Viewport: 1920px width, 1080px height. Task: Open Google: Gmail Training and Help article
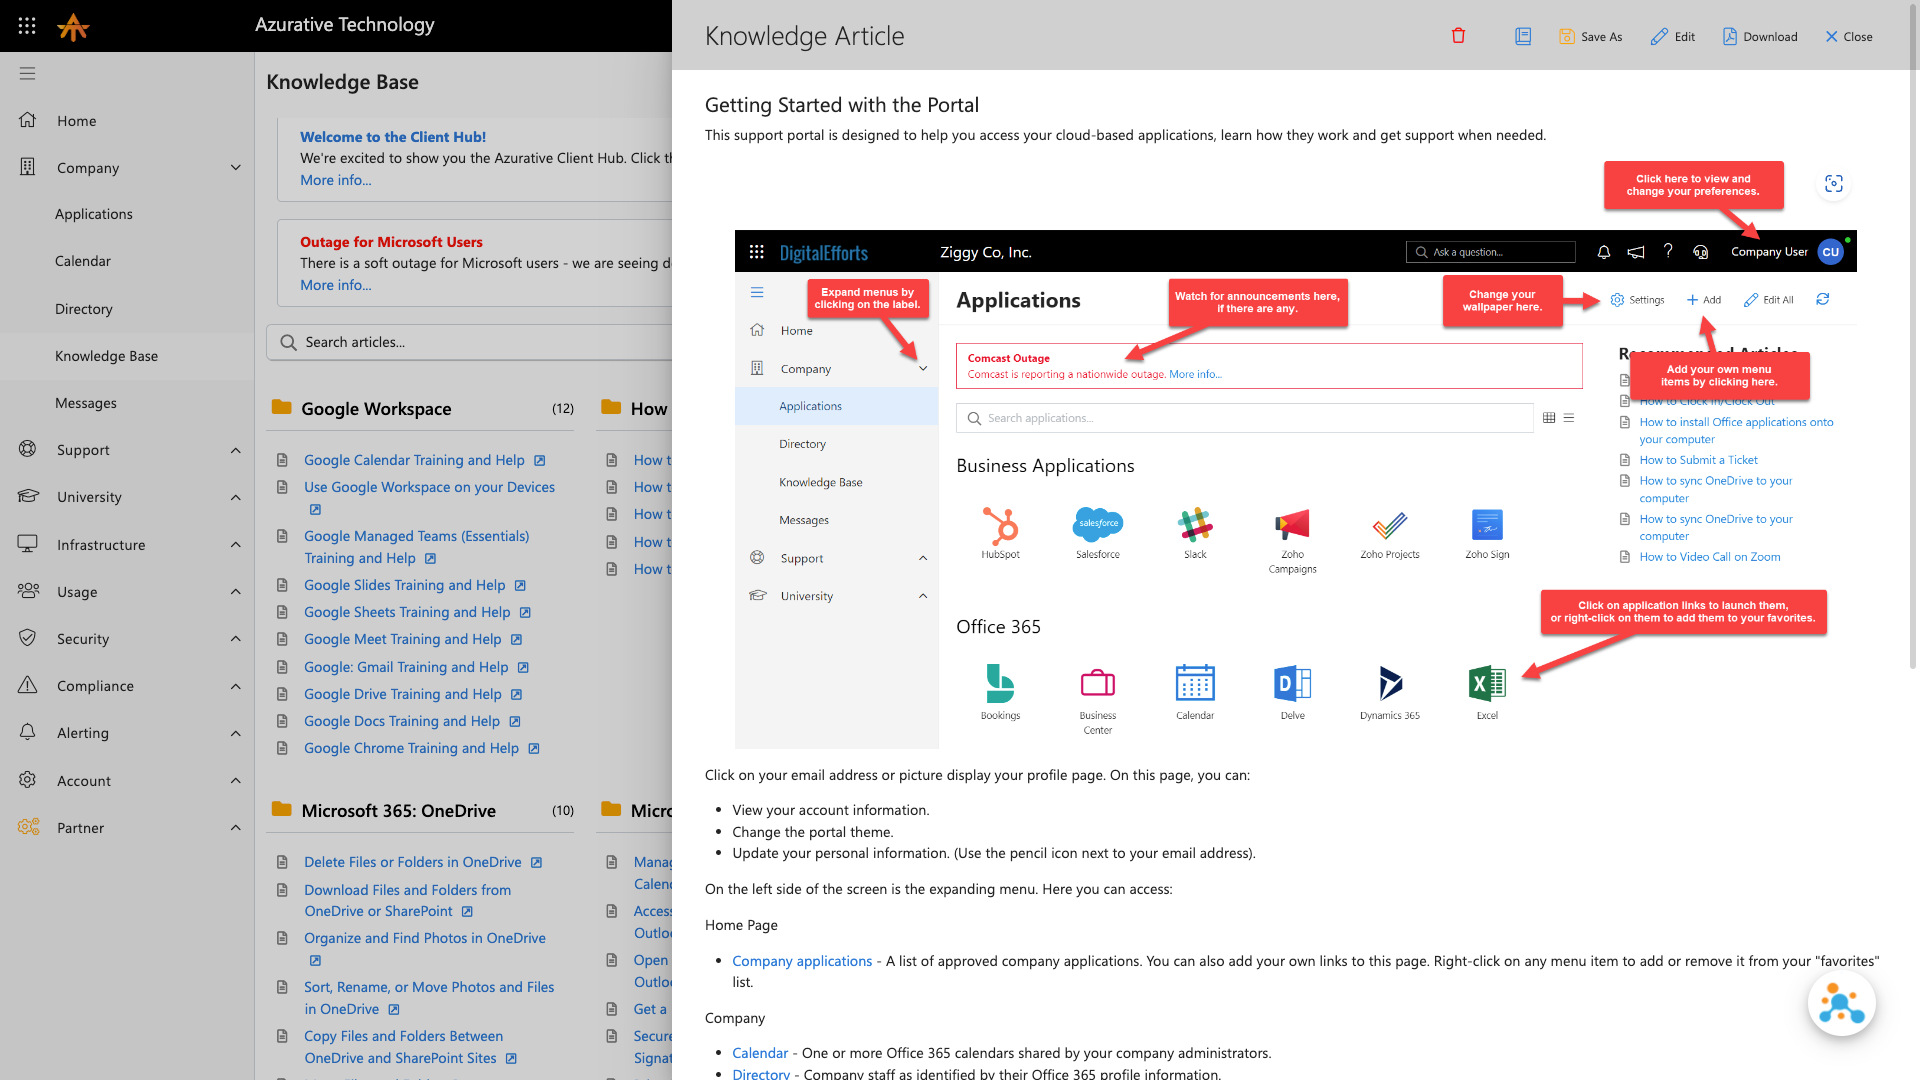click(406, 667)
